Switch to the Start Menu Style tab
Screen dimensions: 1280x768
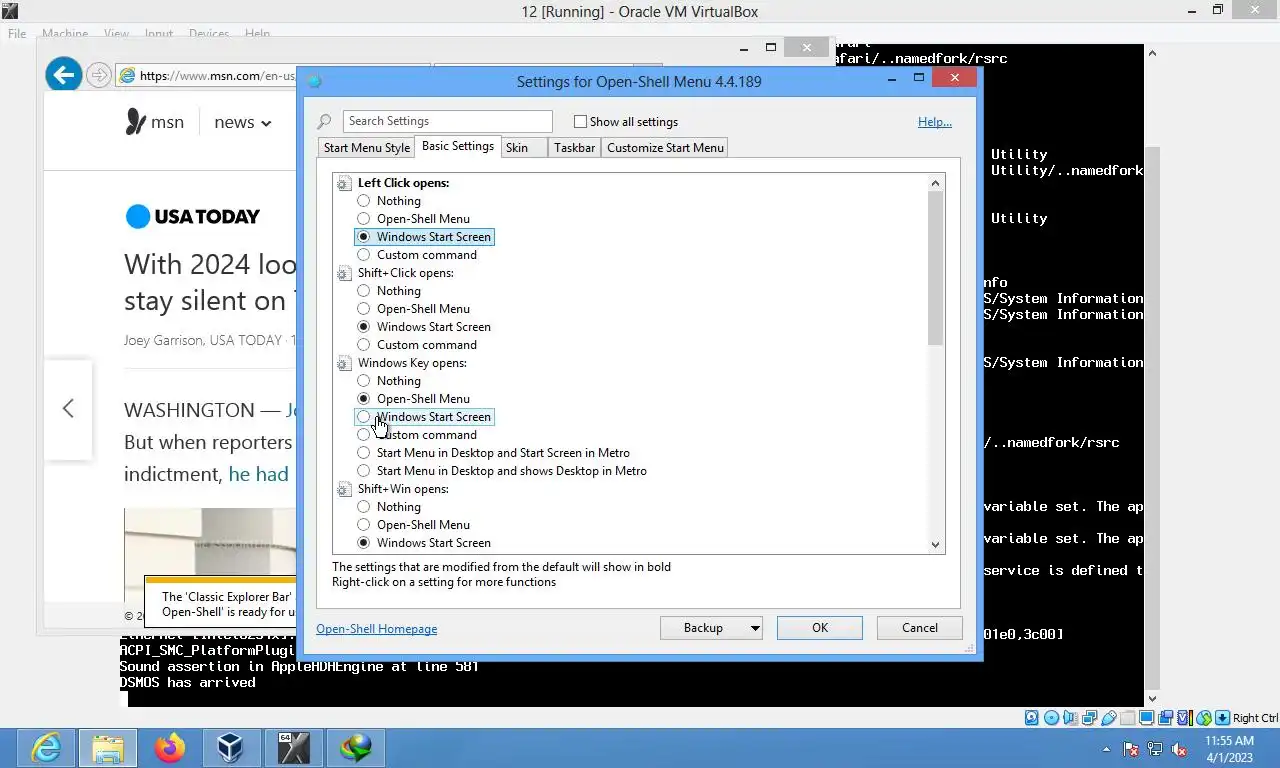click(367, 148)
